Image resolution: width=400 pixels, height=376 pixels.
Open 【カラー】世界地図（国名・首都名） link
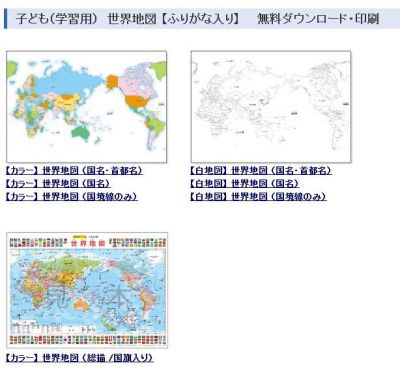click(x=74, y=171)
